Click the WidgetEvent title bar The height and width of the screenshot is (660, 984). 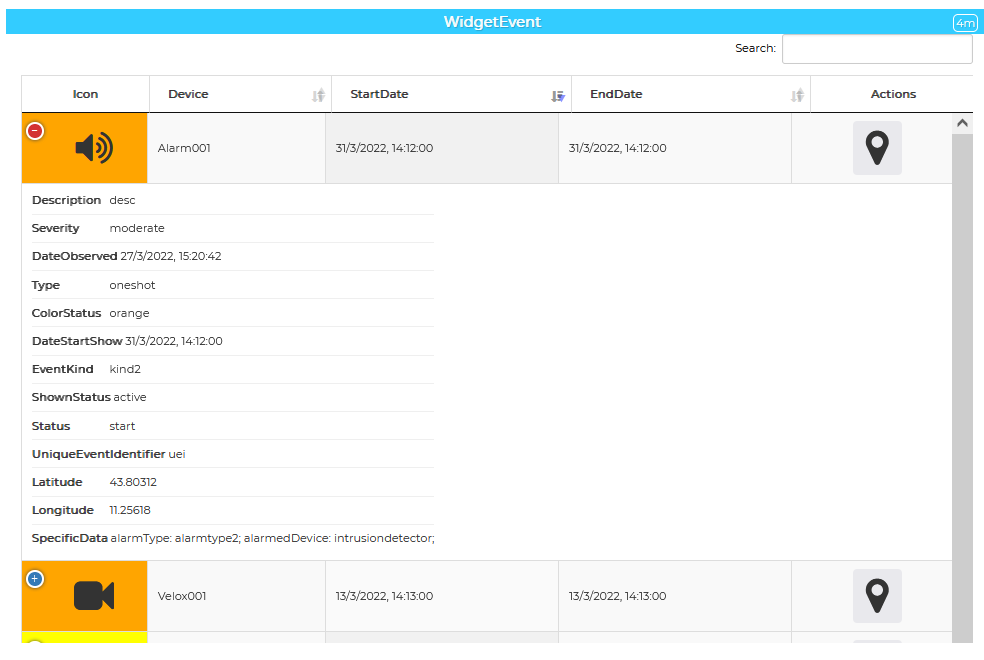click(x=492, y=22)
